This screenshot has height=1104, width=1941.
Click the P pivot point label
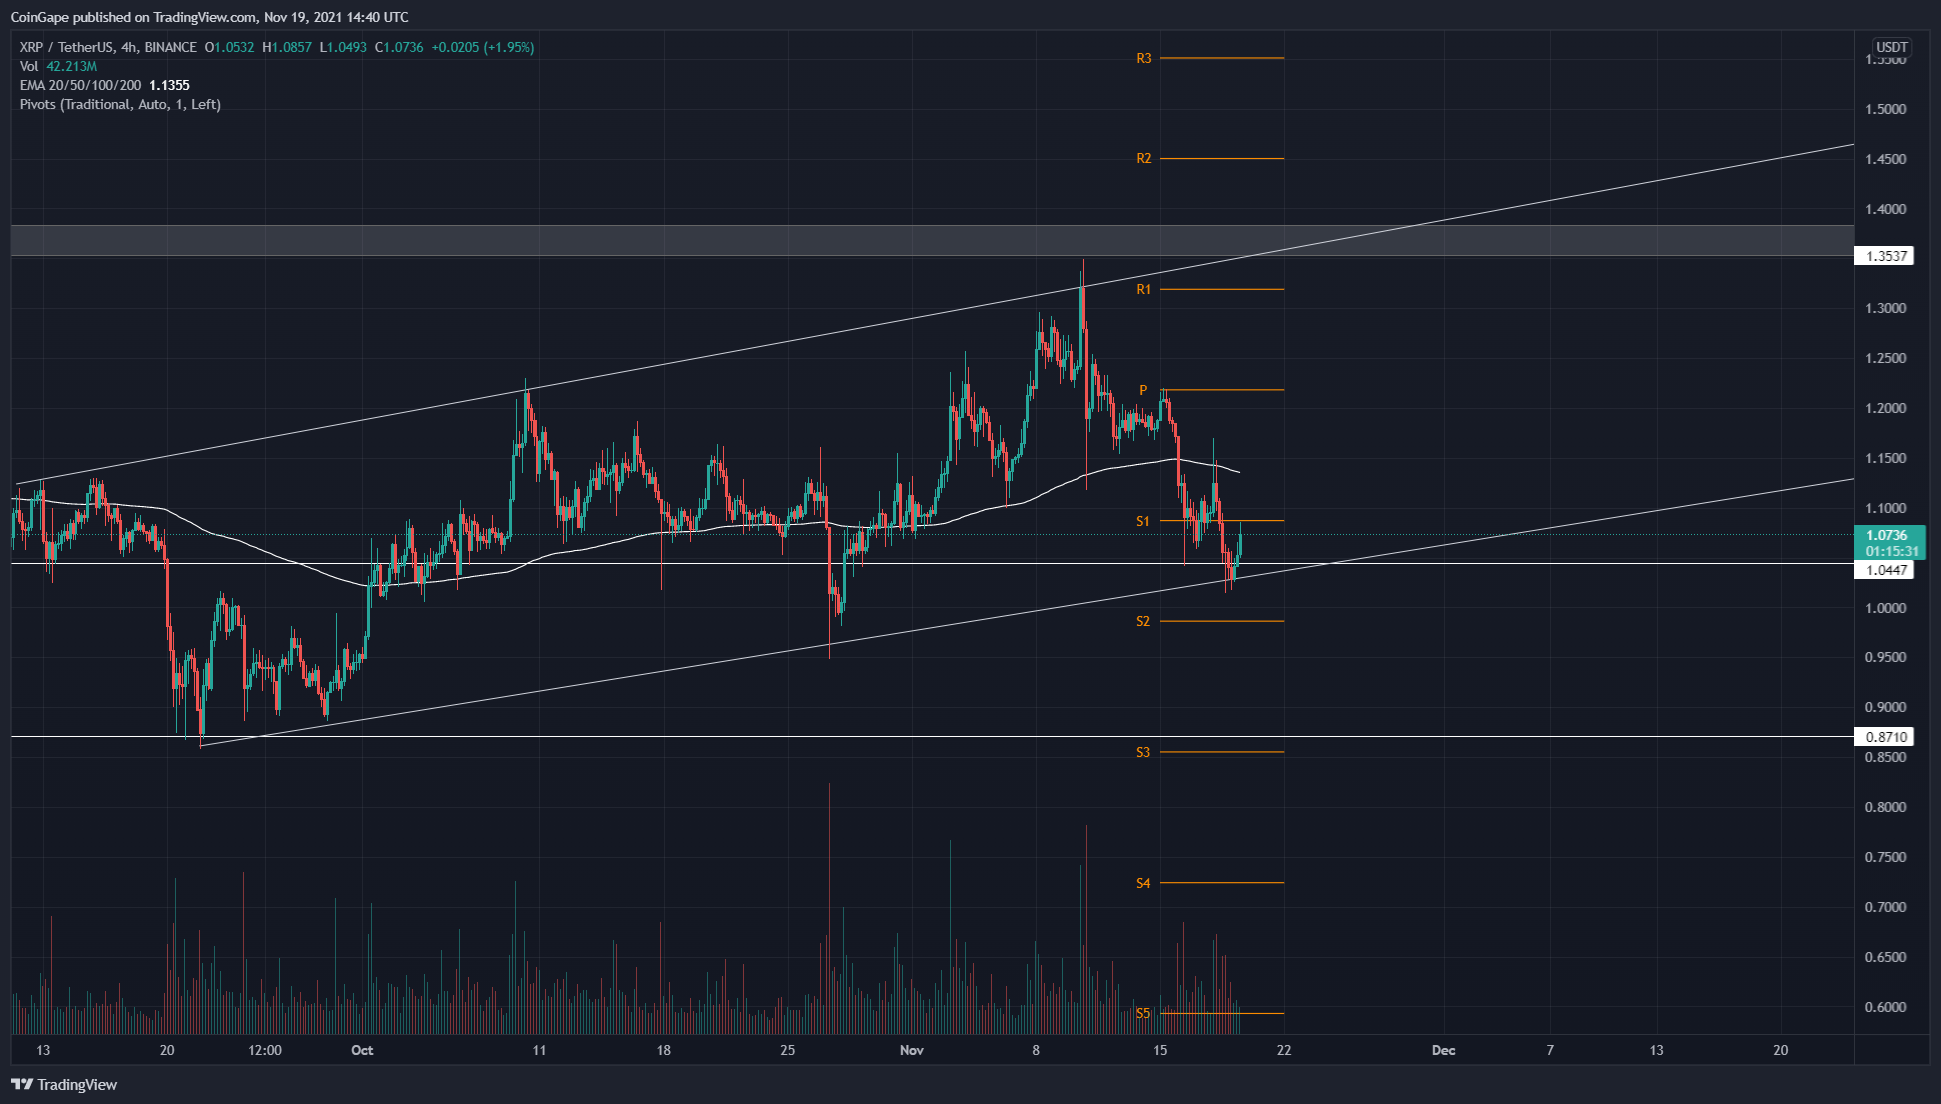(1143, 390)
